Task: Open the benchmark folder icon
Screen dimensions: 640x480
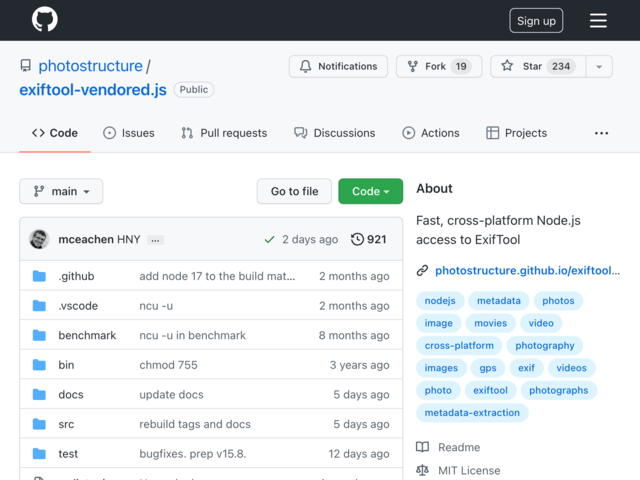Action: pyautogui.click(x=39, y=336)
